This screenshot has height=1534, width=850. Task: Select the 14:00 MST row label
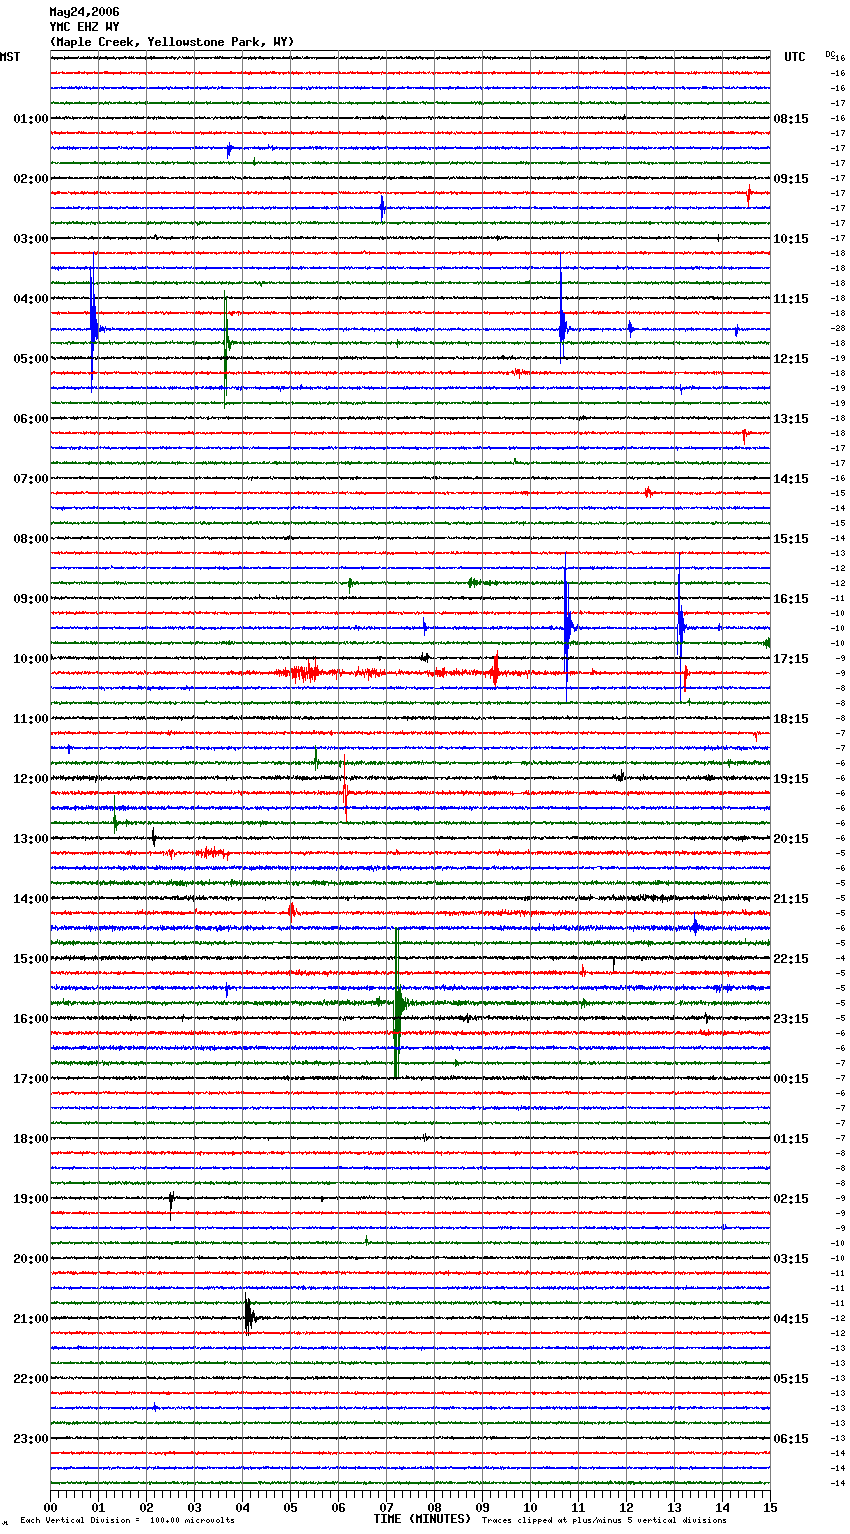(30, 899)
